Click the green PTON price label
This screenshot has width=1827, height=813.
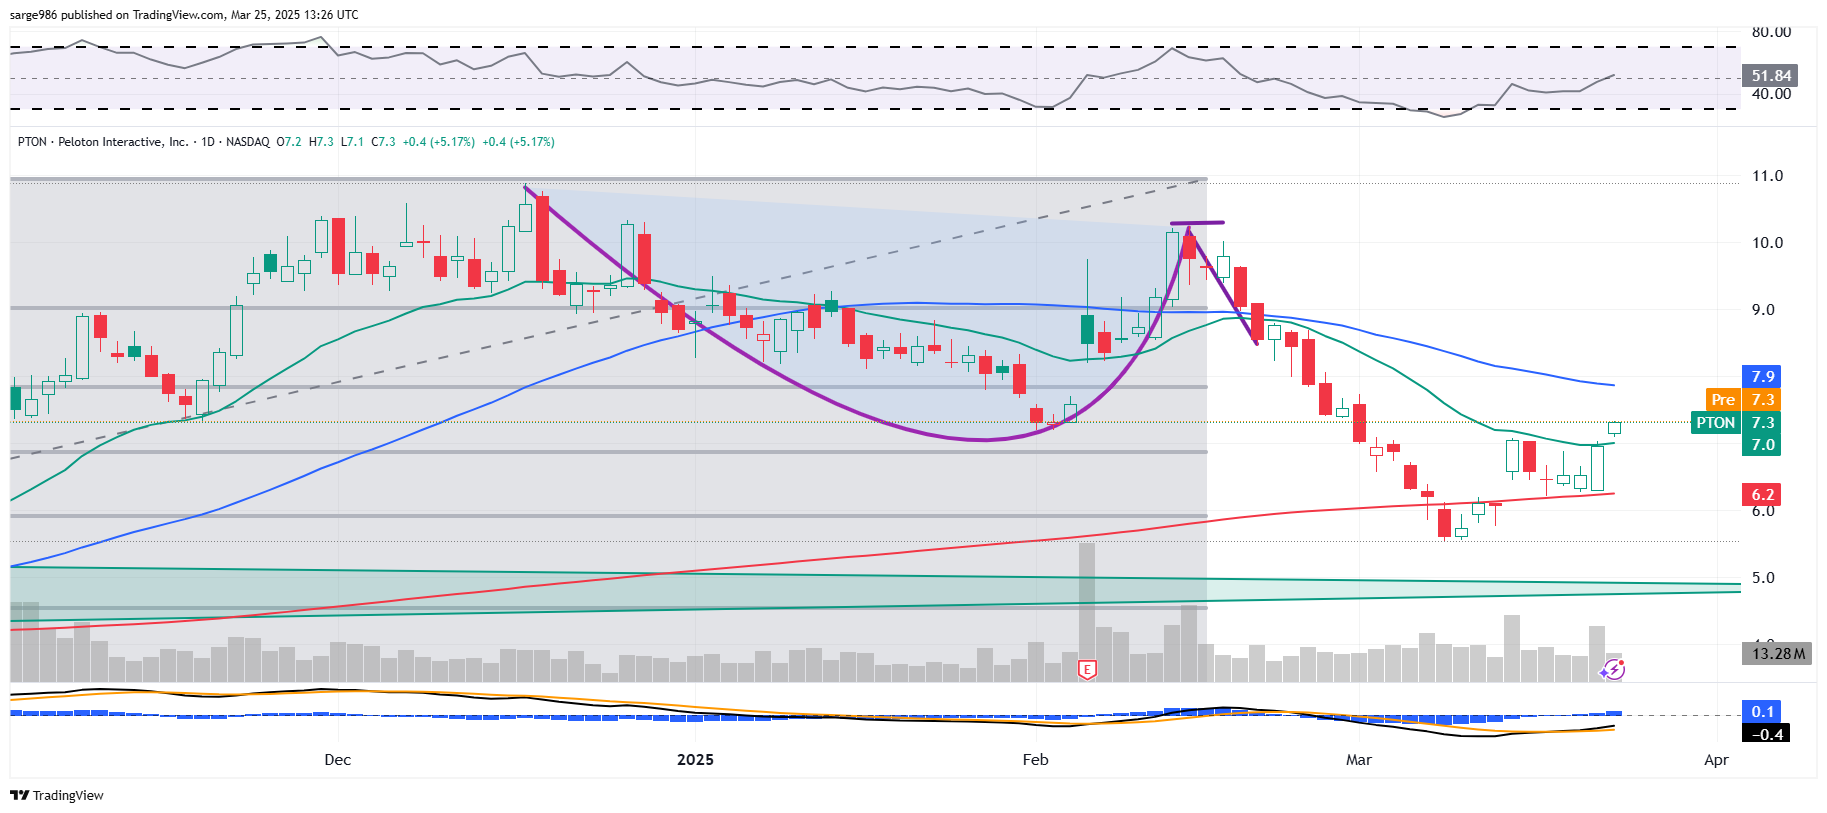pos(1715,423)
